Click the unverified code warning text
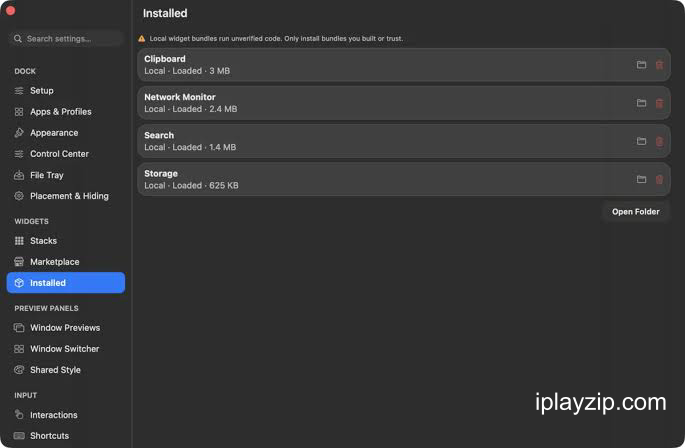This screenshot has height=448, width=685. (276, 38)
